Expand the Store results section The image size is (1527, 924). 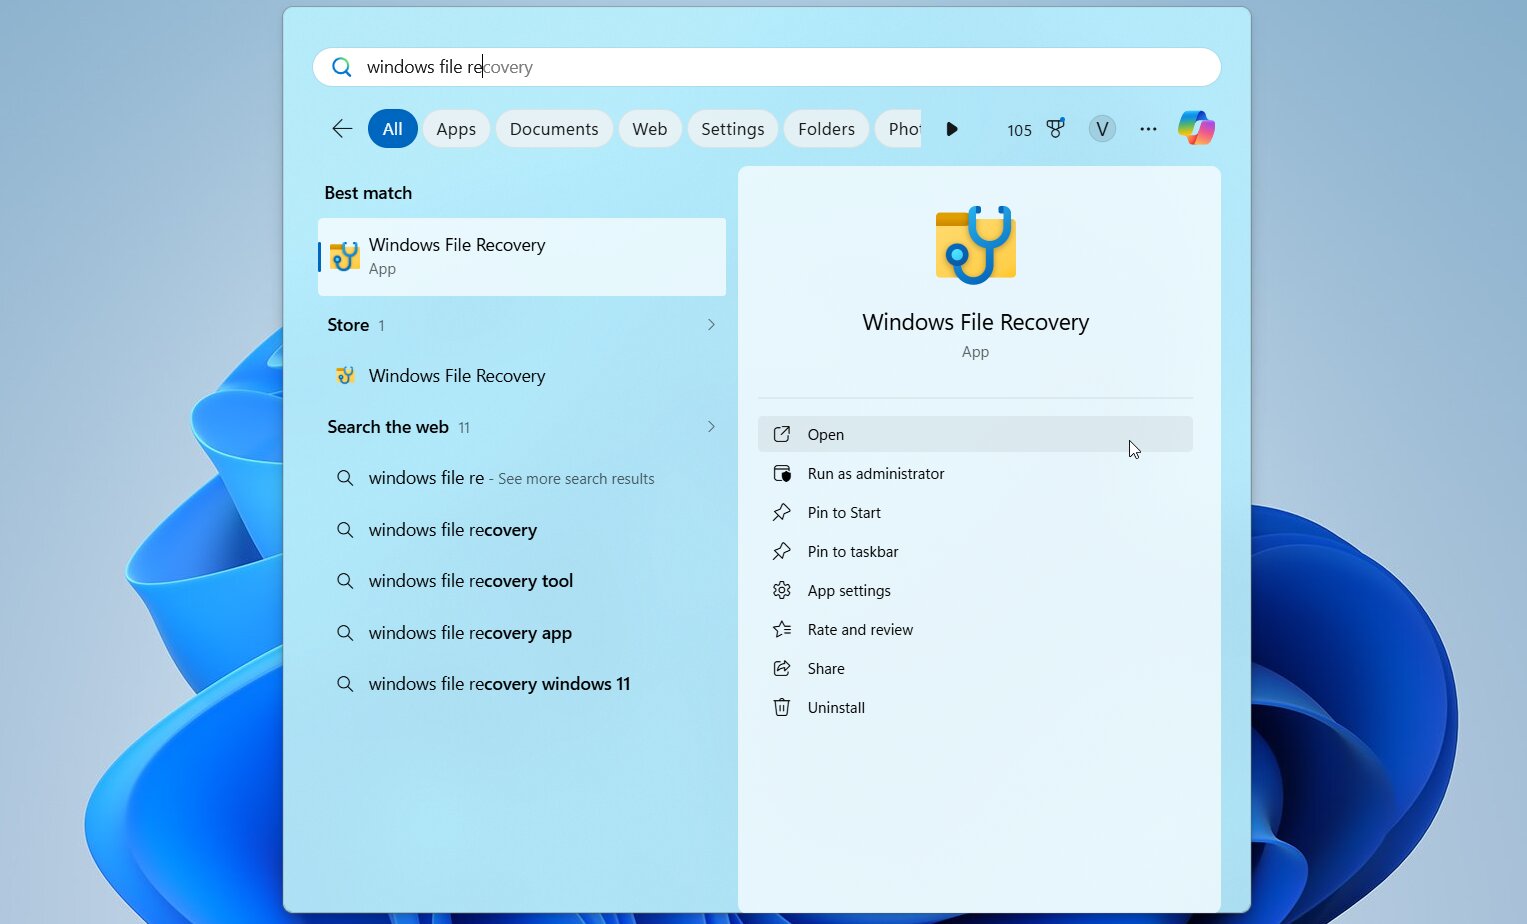point(710,325)
